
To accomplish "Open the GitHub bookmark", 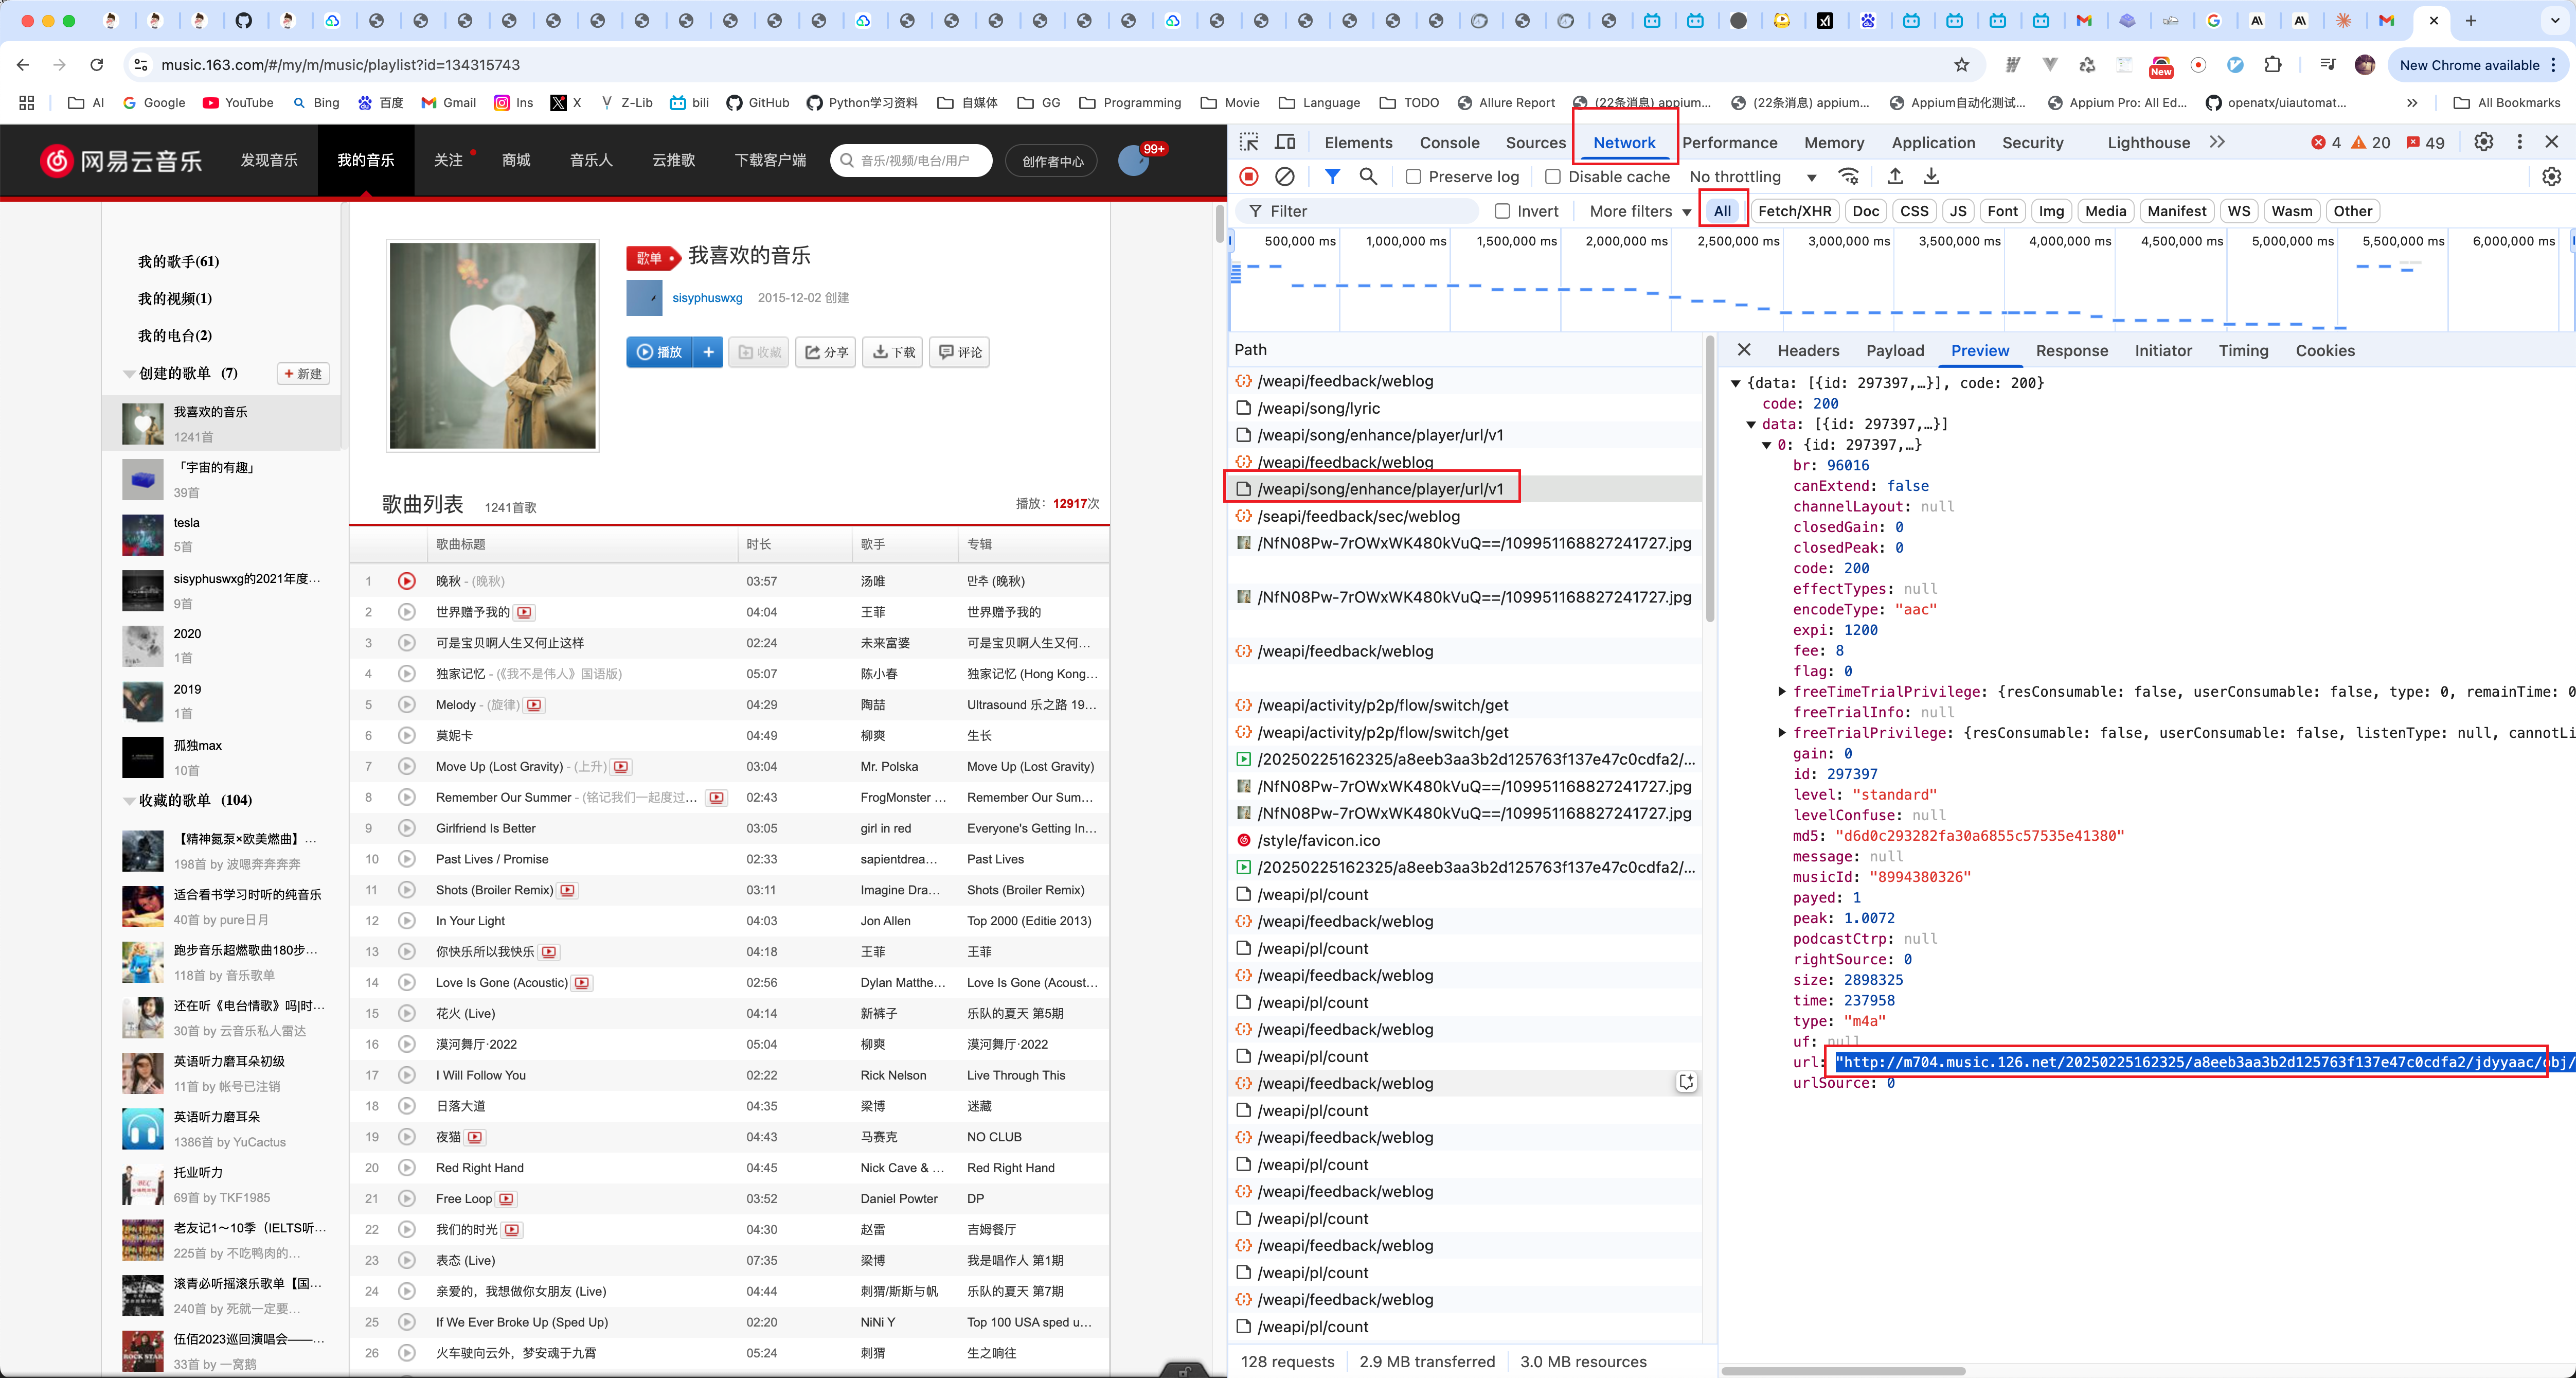I will click(758, 102).
